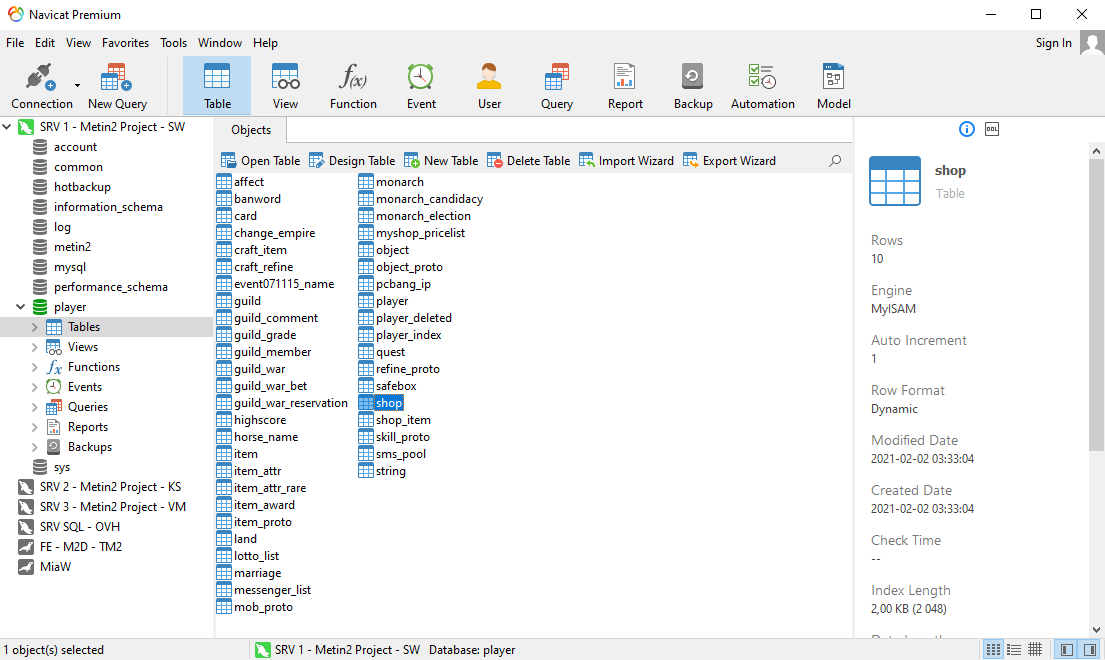Viewport: 1105px width, 660px height.
Task: Toggle the right information pane
Action: click(1089, 650)
